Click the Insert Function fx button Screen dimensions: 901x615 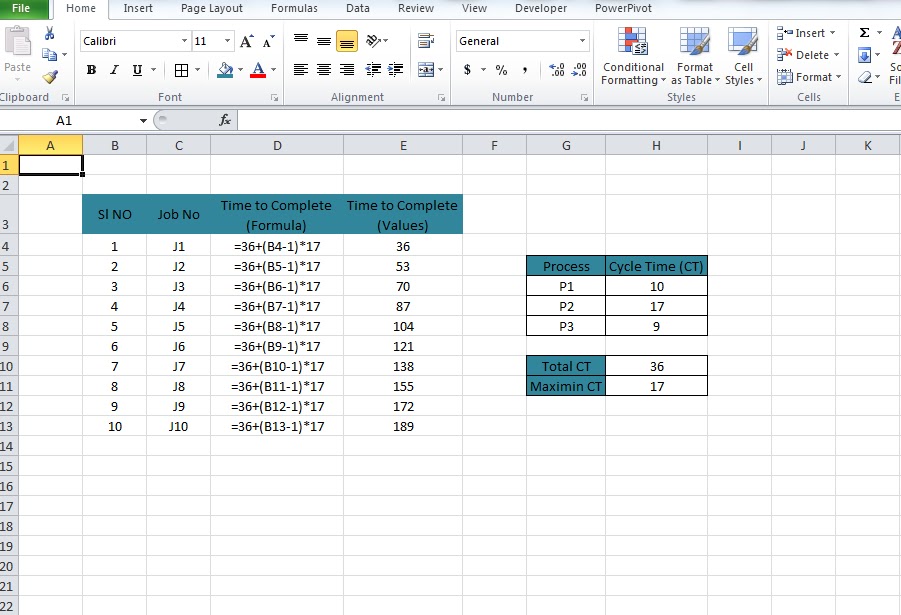(x=222, y=119)
